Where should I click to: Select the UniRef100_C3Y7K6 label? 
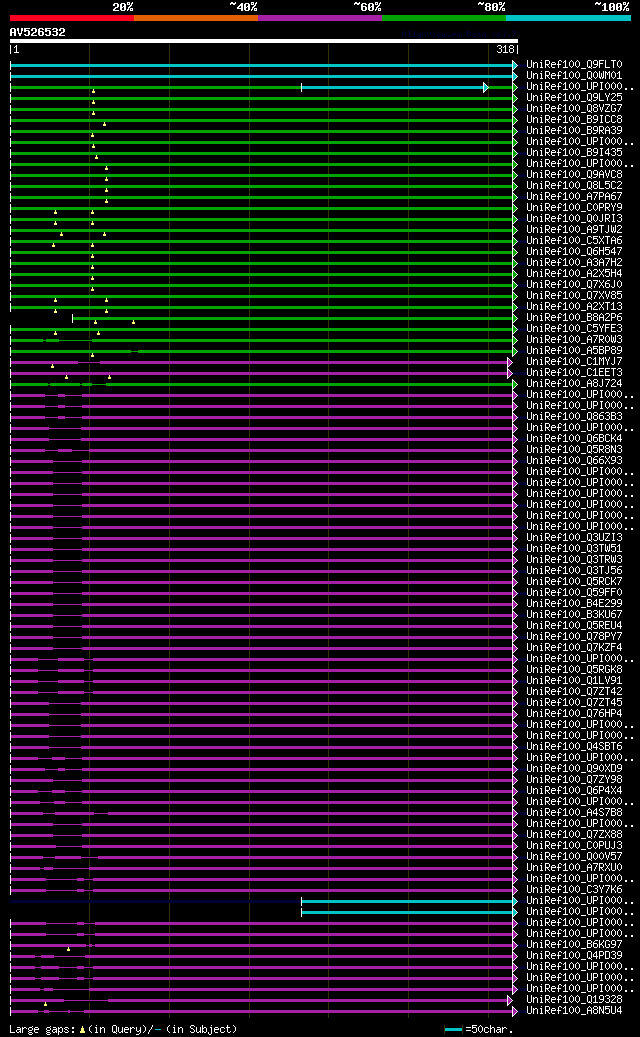[574, 889]
